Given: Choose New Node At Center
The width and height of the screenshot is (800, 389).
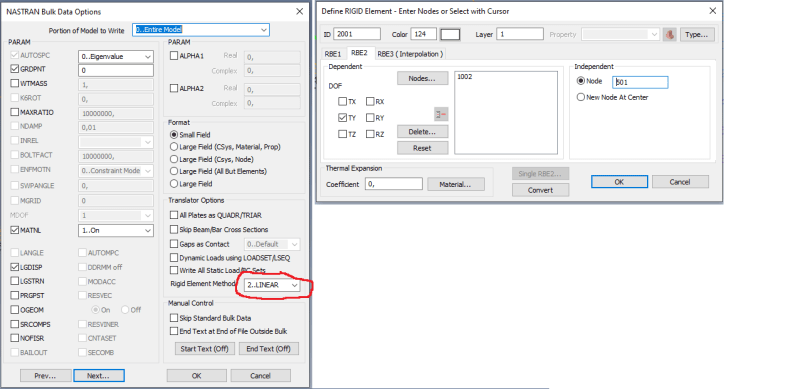Looking at the screenshot, I should tap(581, 98).
